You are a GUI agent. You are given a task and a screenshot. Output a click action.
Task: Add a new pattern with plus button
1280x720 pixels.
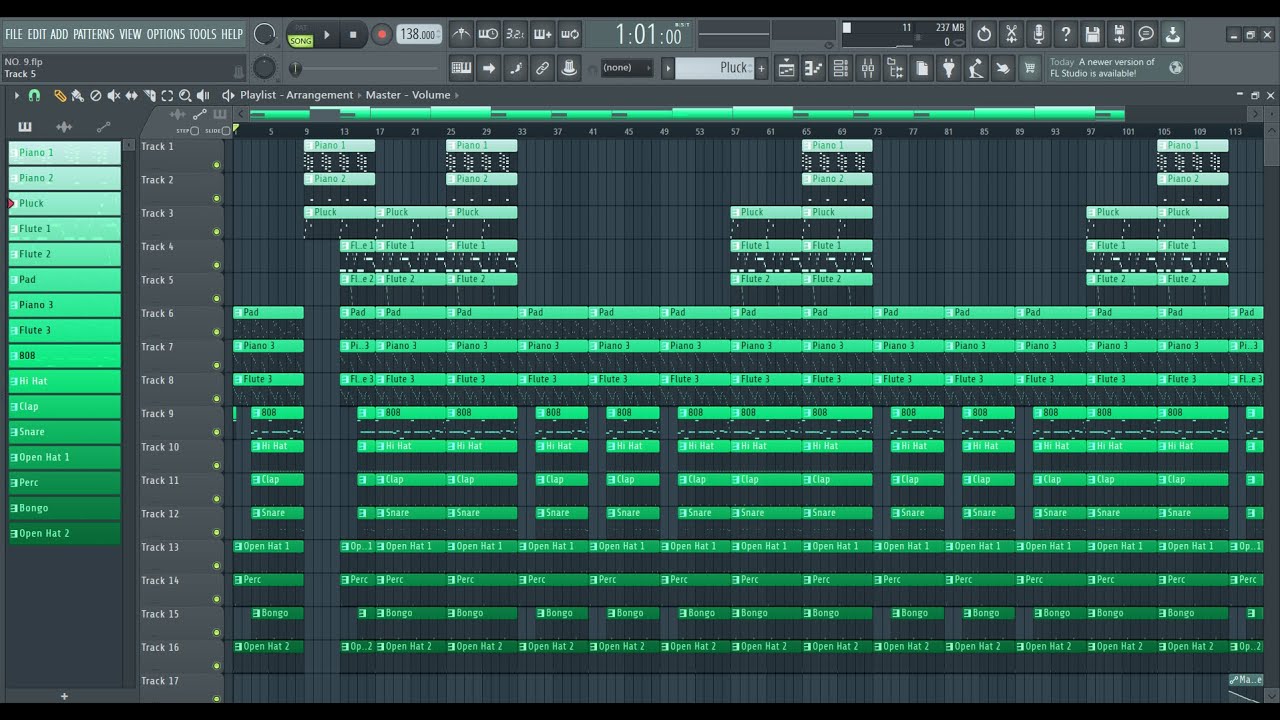pyautogui.click(x=762, y=68)
